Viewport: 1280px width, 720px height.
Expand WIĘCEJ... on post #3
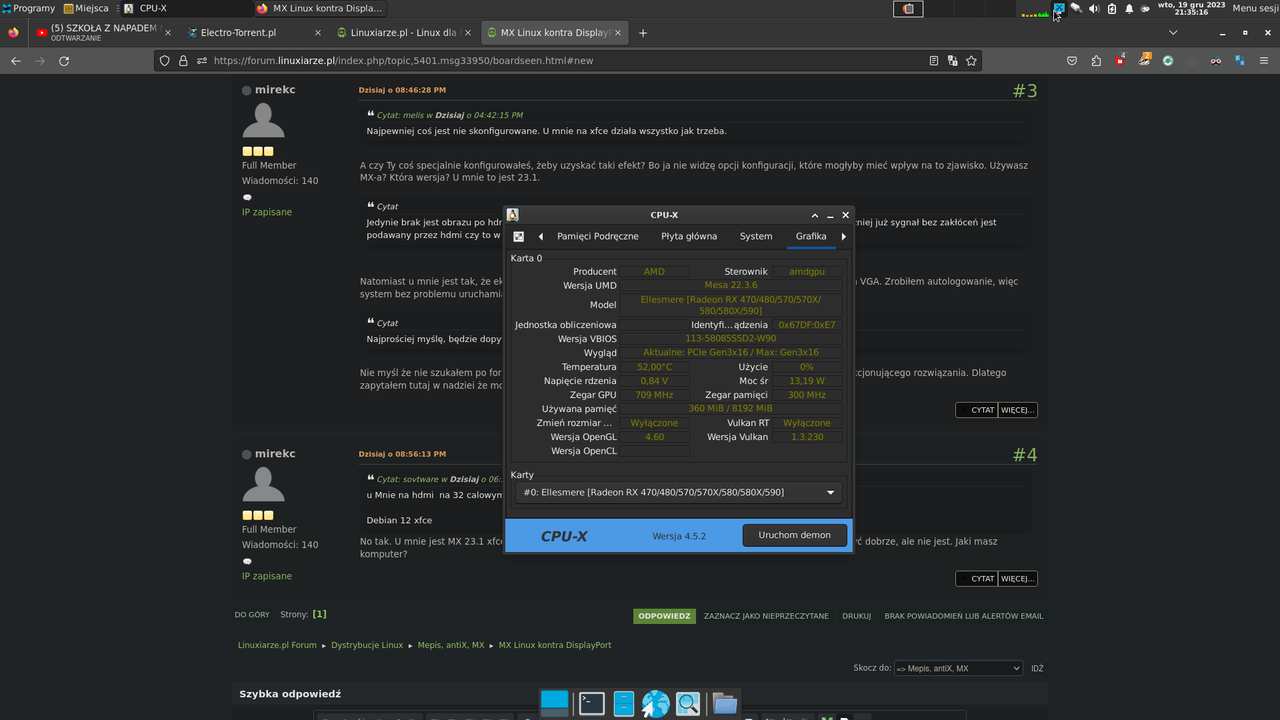[1017, 410]
